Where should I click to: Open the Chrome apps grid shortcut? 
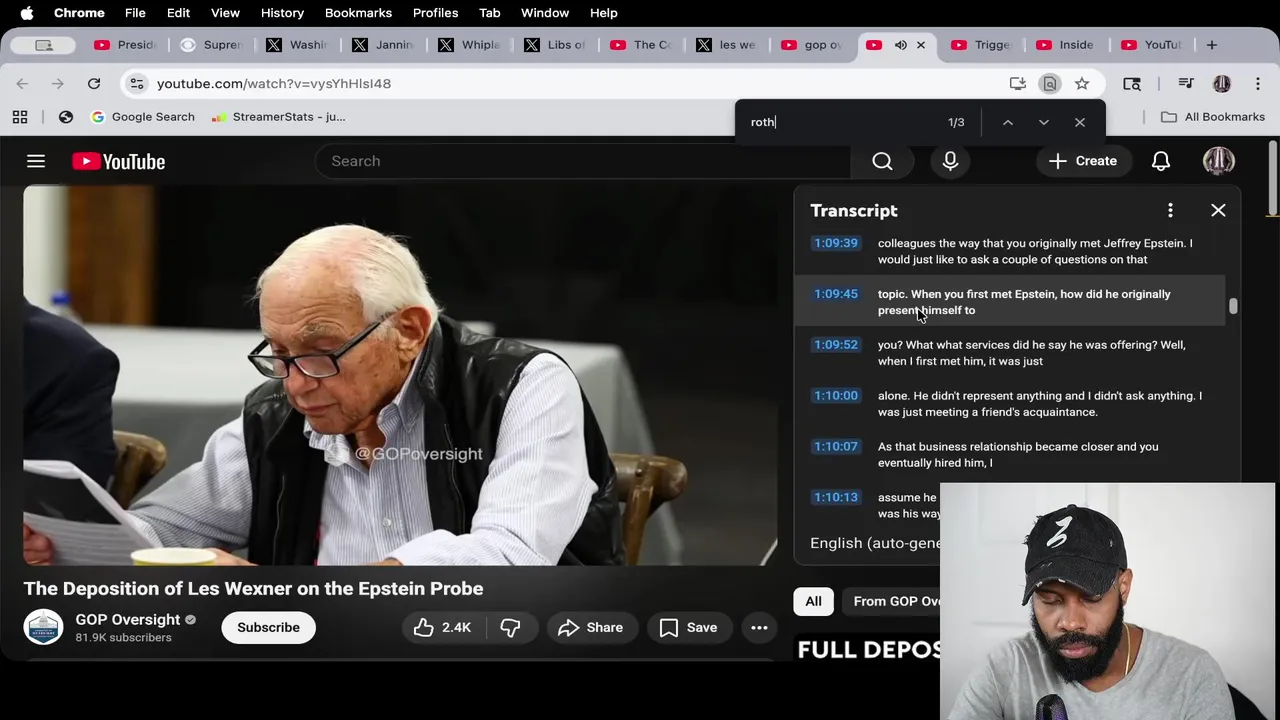[x=20, y=117]
